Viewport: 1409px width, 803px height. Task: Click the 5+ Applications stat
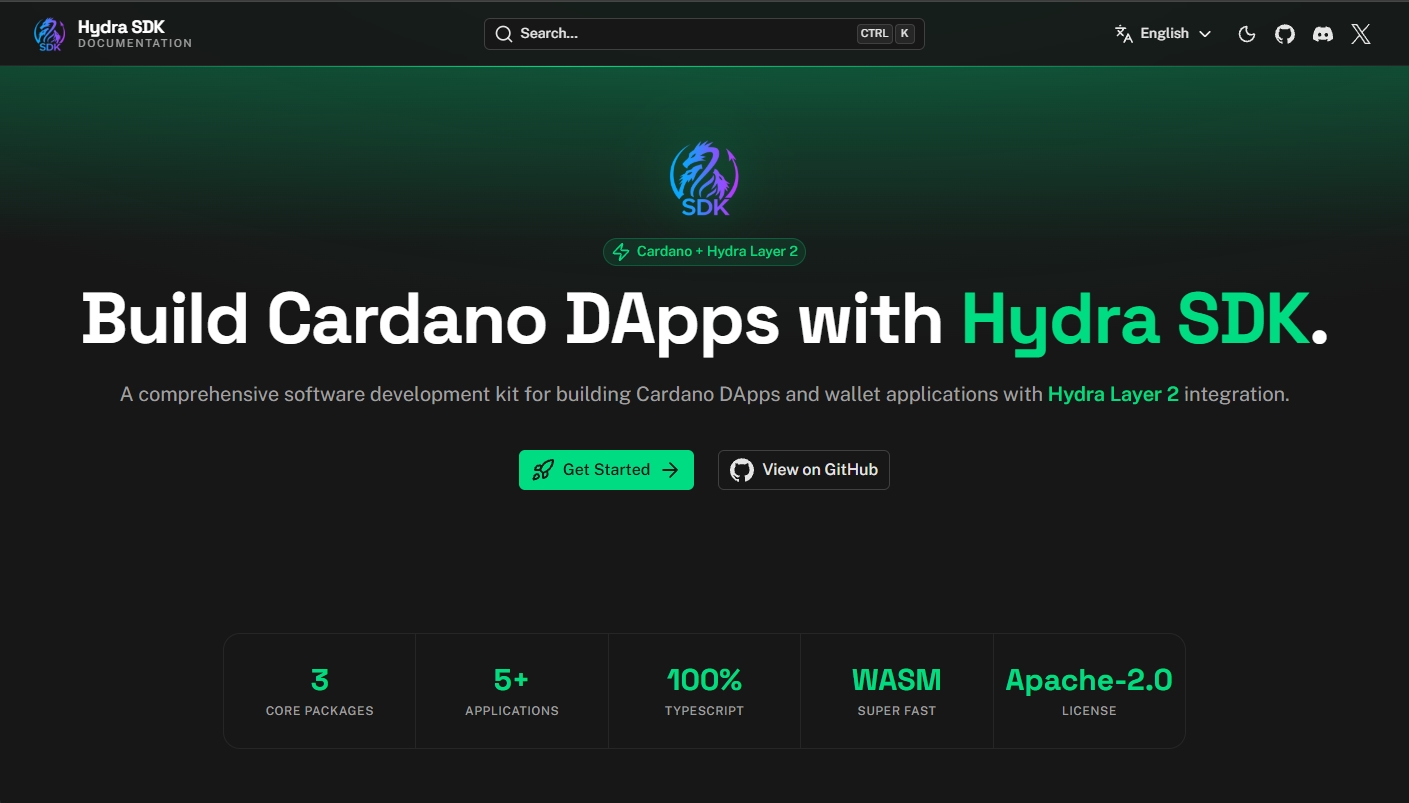coord(512,691)
